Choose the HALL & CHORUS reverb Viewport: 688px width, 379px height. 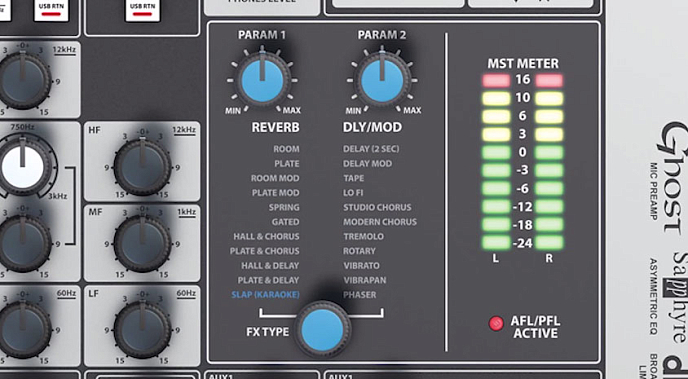point(266,236)
